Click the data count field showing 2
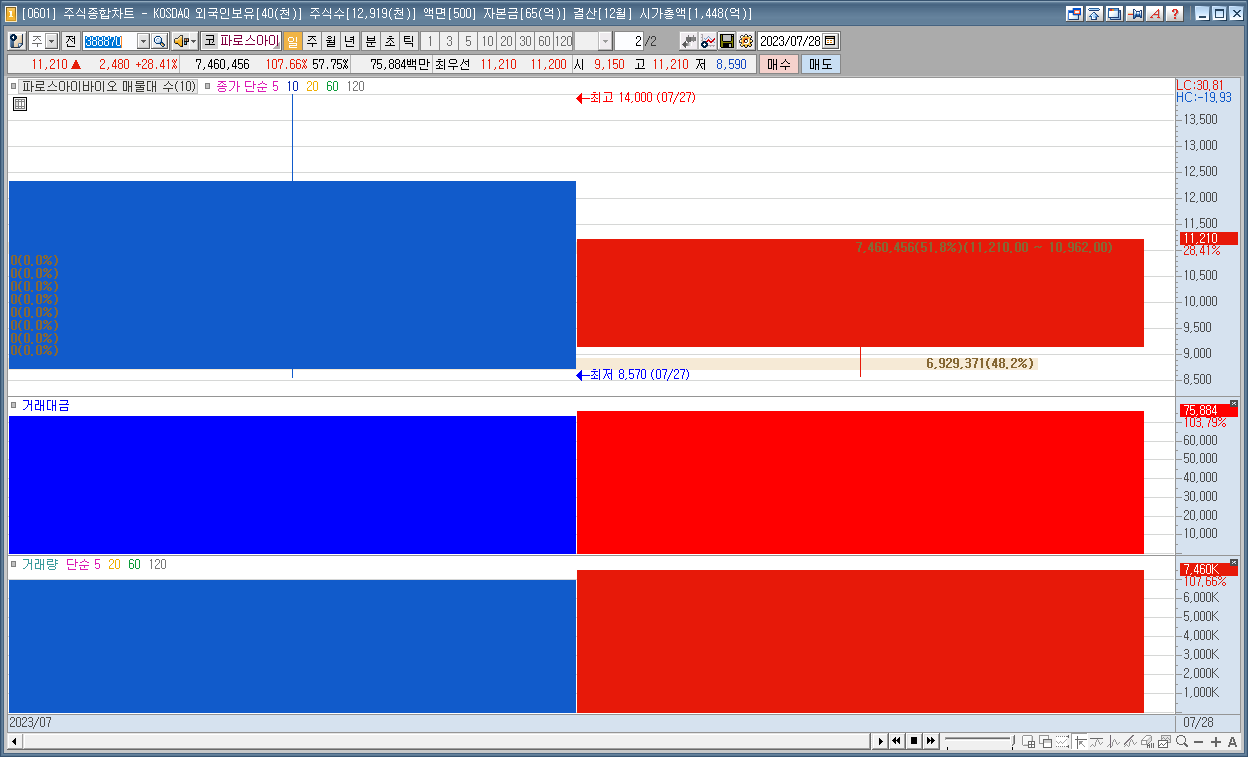1248x757 pixels. 628,41
